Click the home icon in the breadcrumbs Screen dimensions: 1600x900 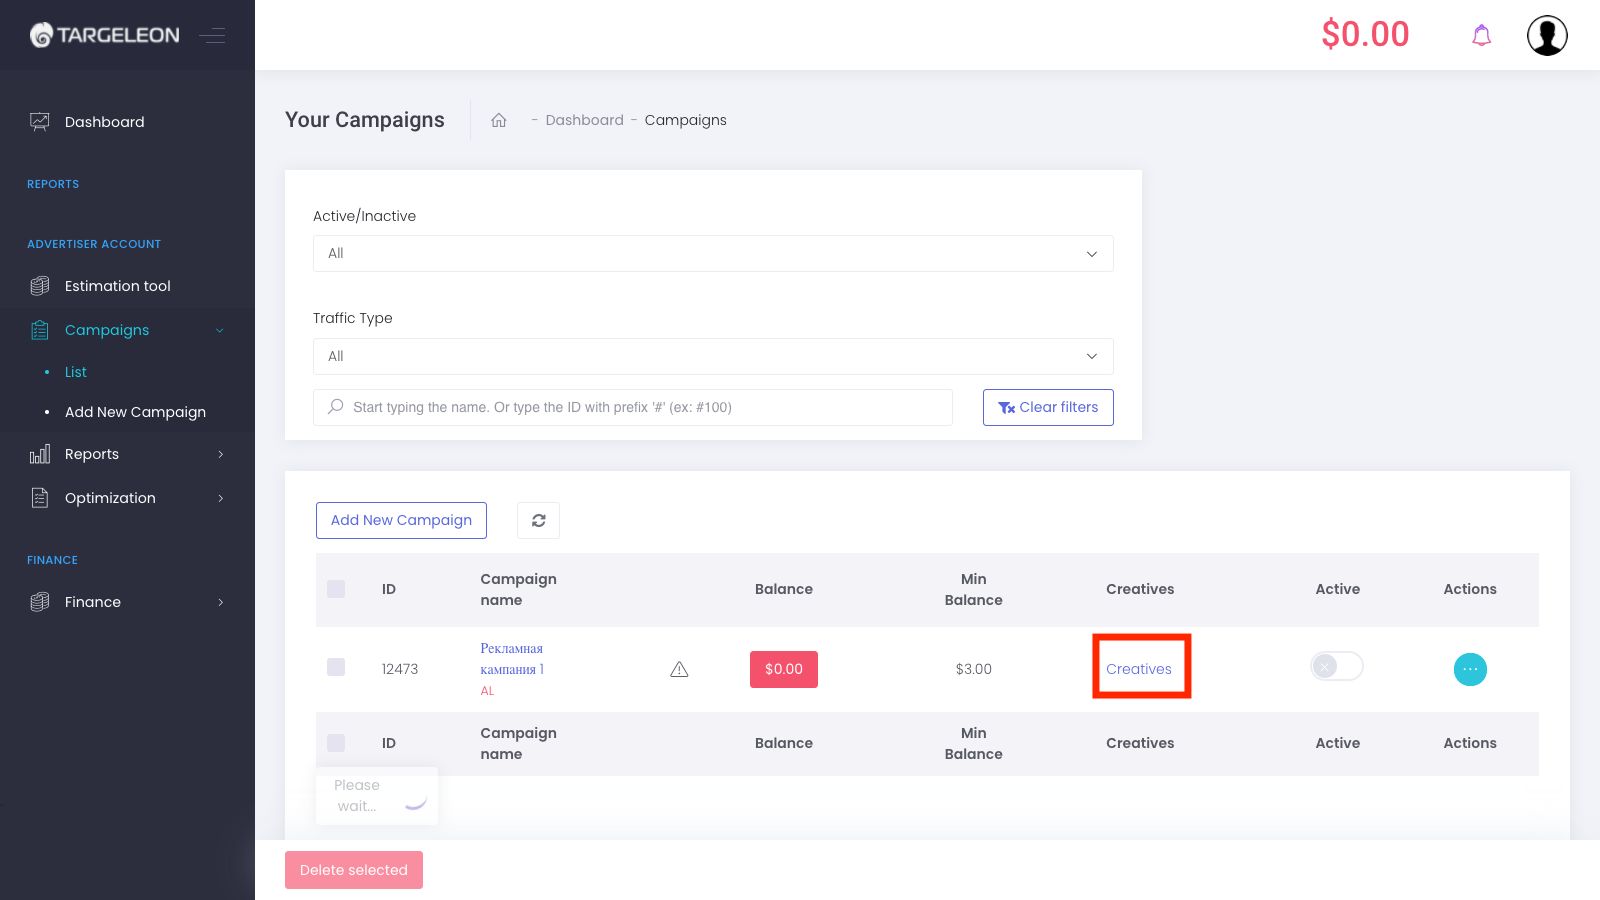pos(498,119)
